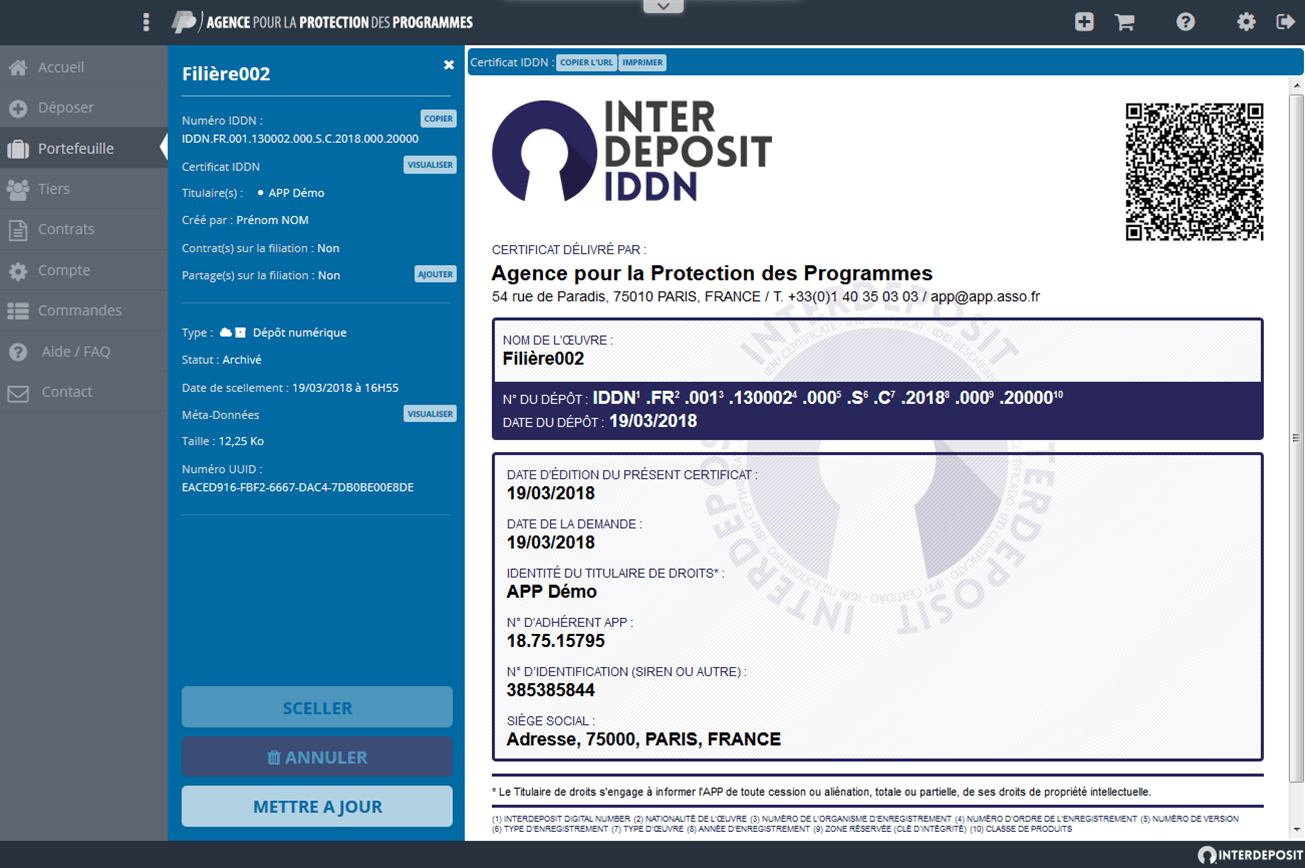Click the list icon beside Commandes
Viewport: 1305px width, 868px height.
click(x=18, y=311)
